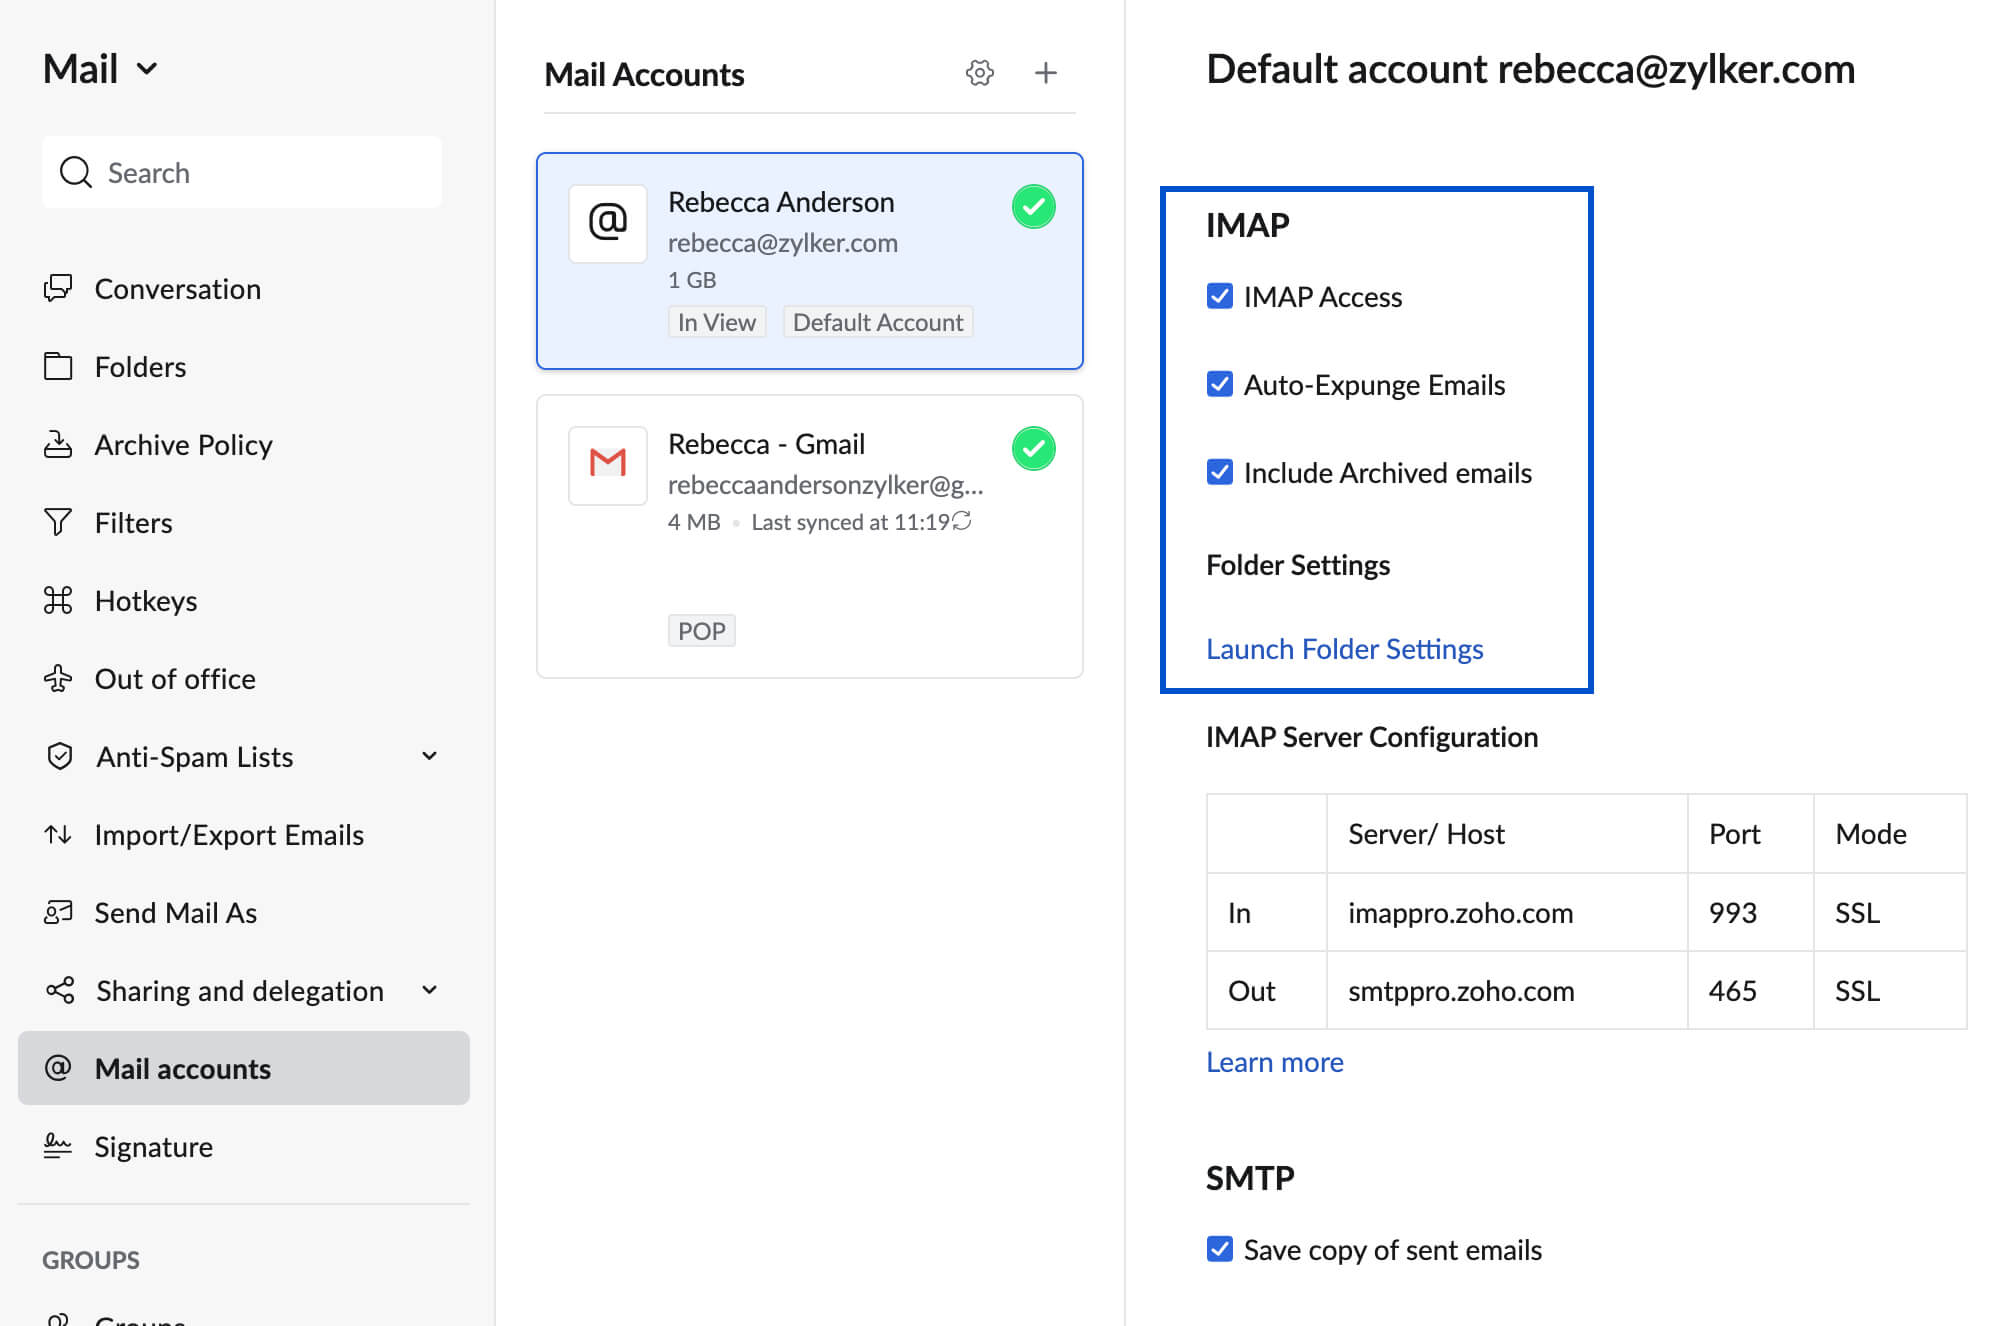The image size is (1996, 1326).
Task: Click the Search input field
Action: point(243,173)
